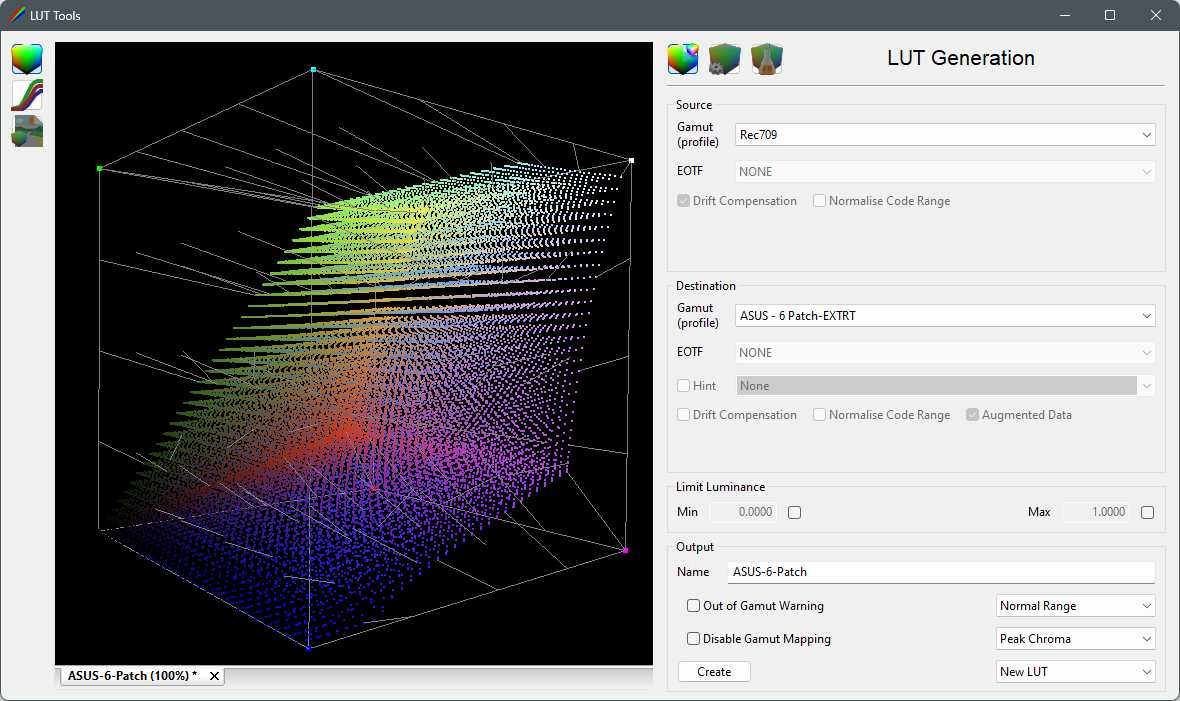Check Disable Gamut Mapping

click(693, 638)
